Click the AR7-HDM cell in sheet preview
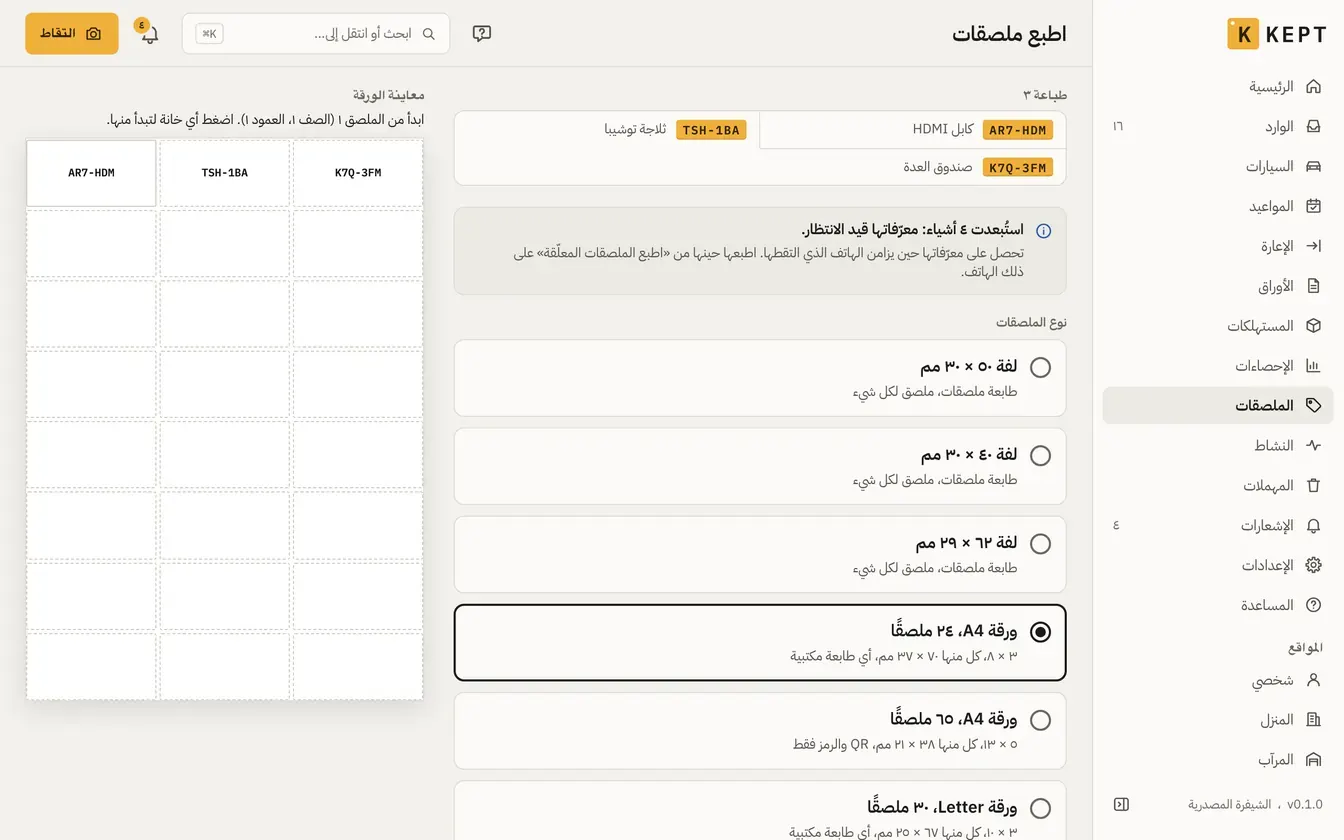1344x840 pixels. (x=91, y=173)
